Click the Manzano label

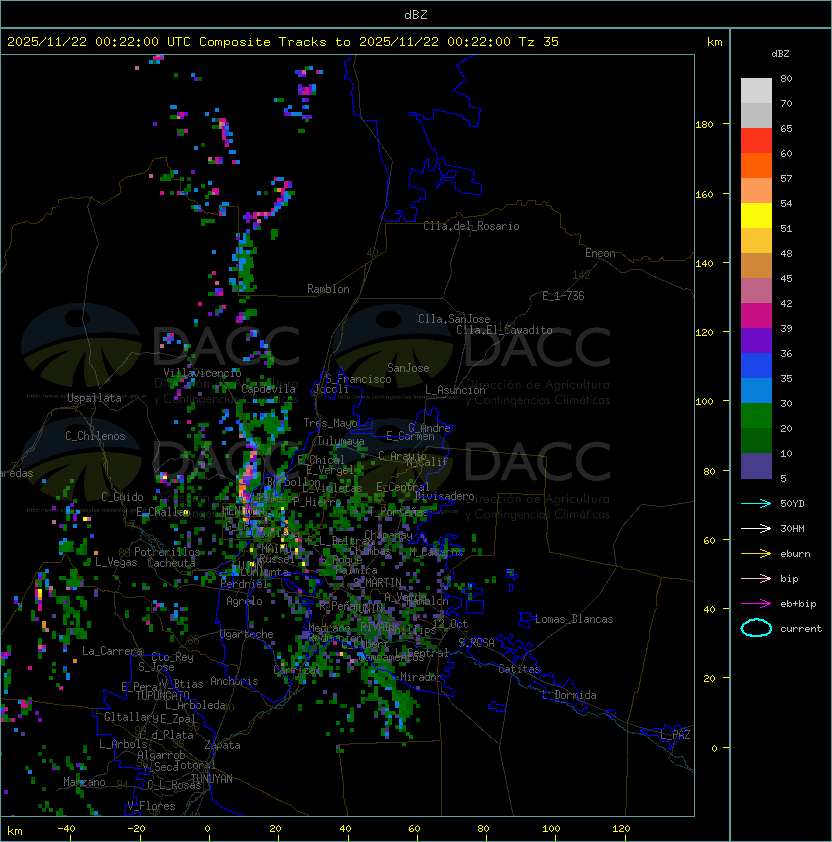(x=84, y=782)
